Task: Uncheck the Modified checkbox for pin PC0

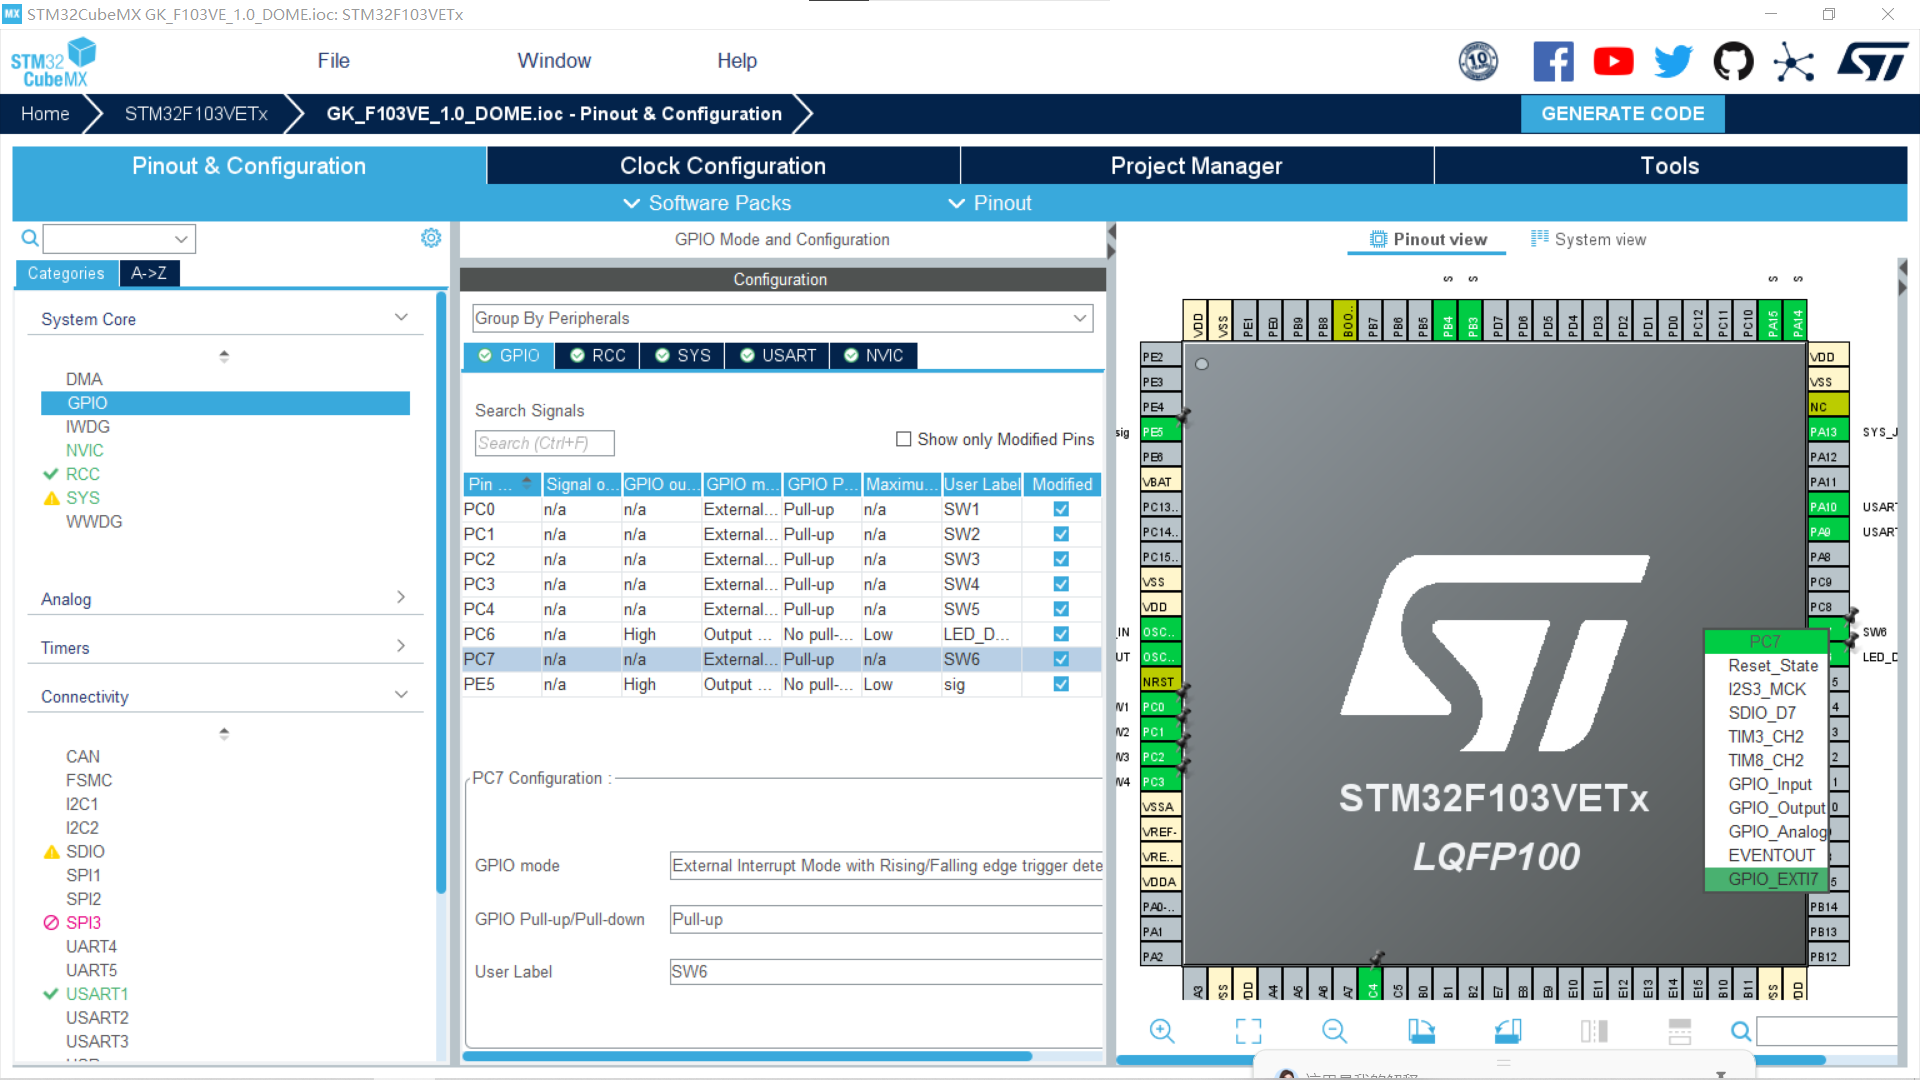Action: (x=1060, y=509)
